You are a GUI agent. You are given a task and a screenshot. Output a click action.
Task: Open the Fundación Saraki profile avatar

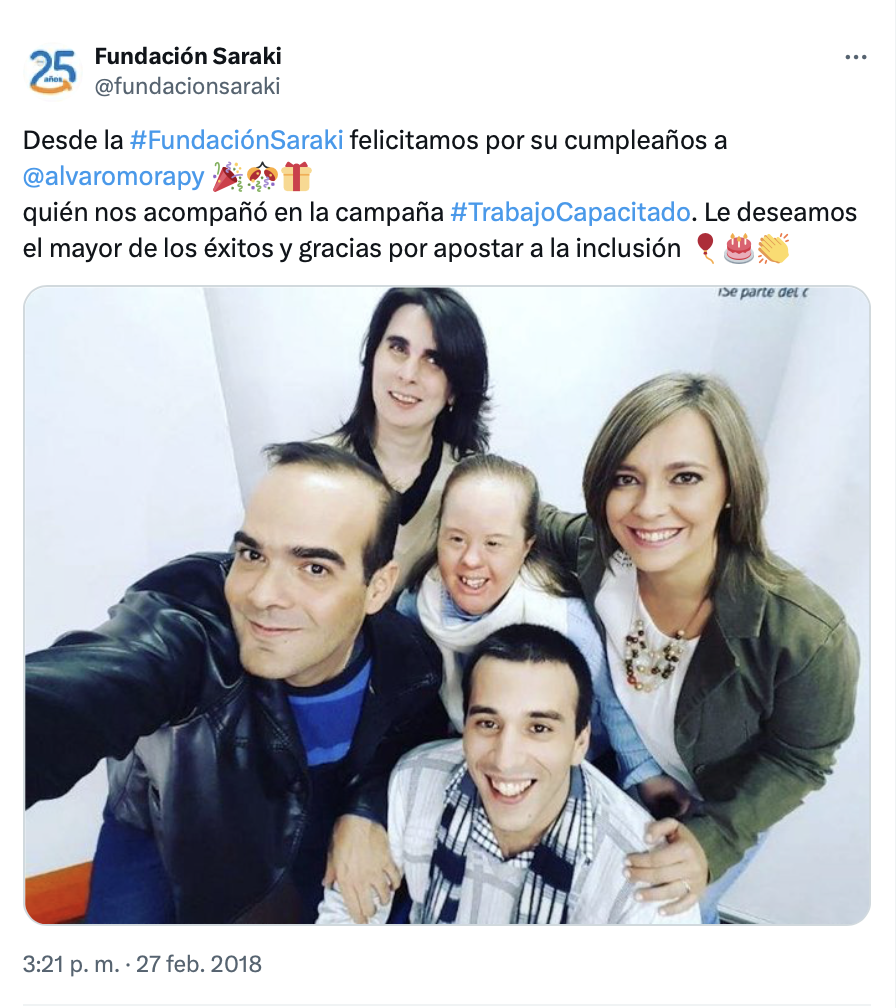[x=53, y=71]
